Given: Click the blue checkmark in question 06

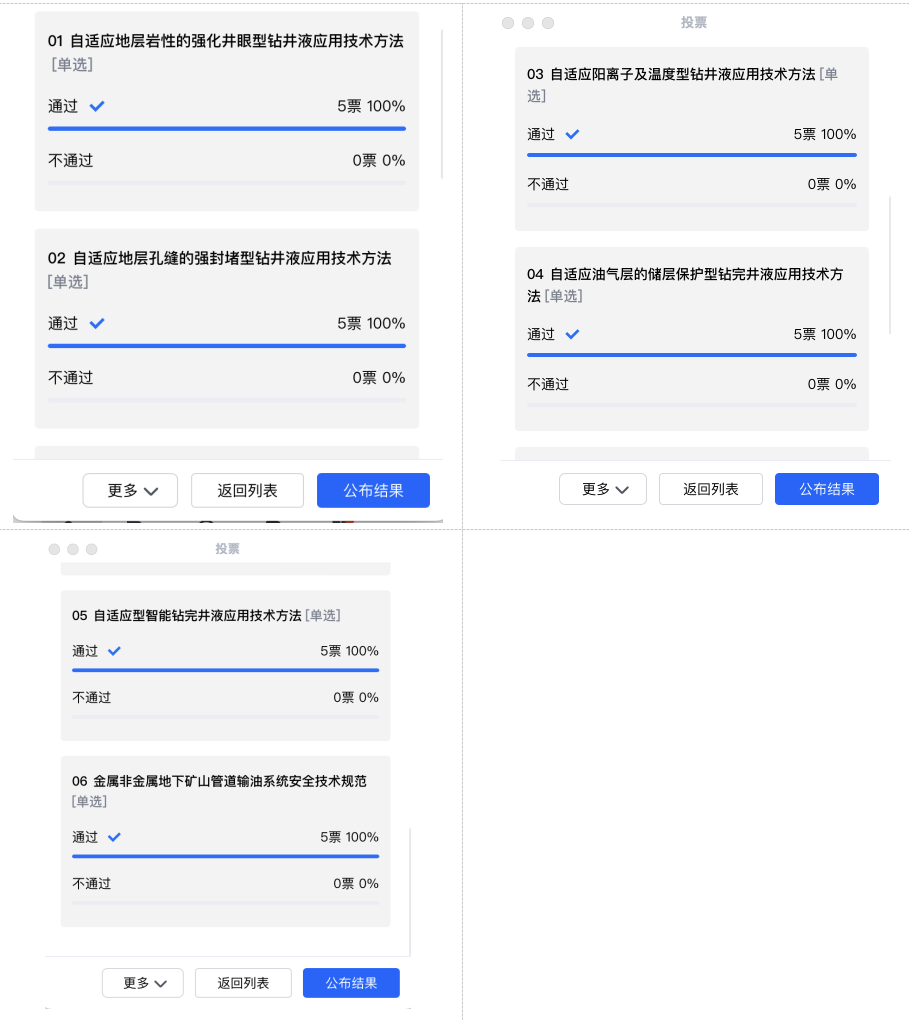Looking at the screenshot, I should pos(114,837).
